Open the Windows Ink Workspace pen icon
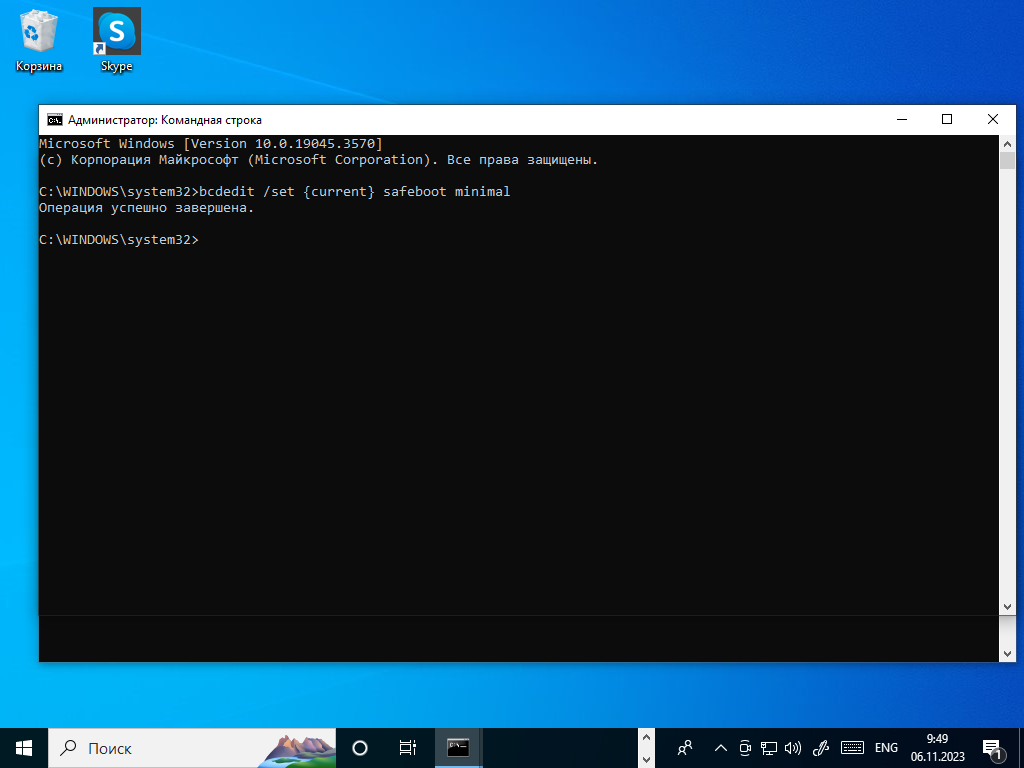The image size is (1024, 768). click(821, 748)
